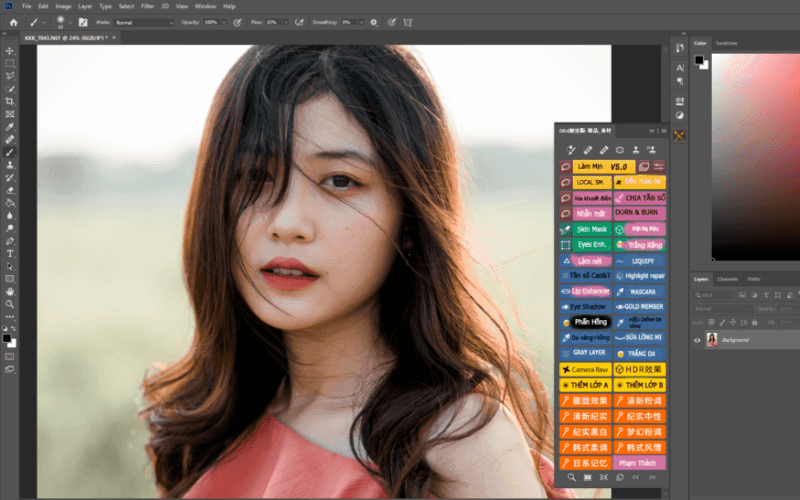Switch to the Paths tab
Screen dimensions: 800x500
(754, 279)
